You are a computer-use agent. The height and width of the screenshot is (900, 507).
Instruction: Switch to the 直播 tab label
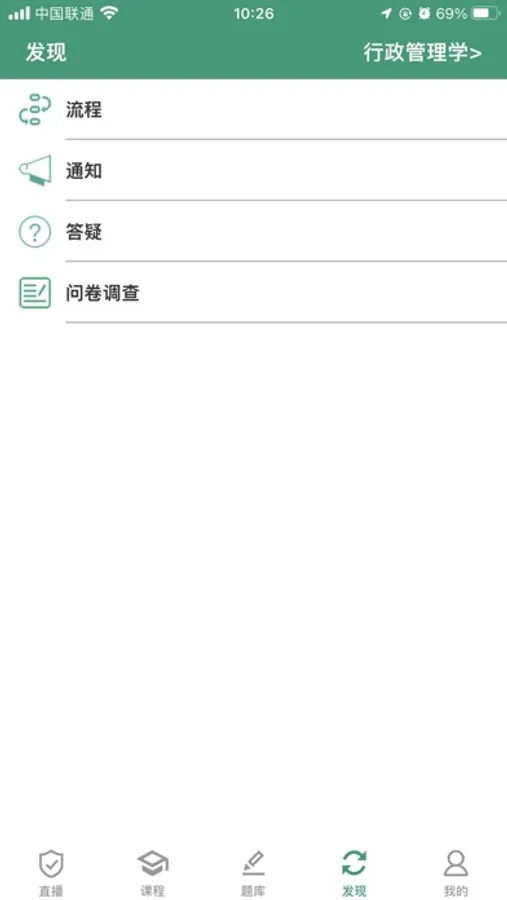[51, 891]
